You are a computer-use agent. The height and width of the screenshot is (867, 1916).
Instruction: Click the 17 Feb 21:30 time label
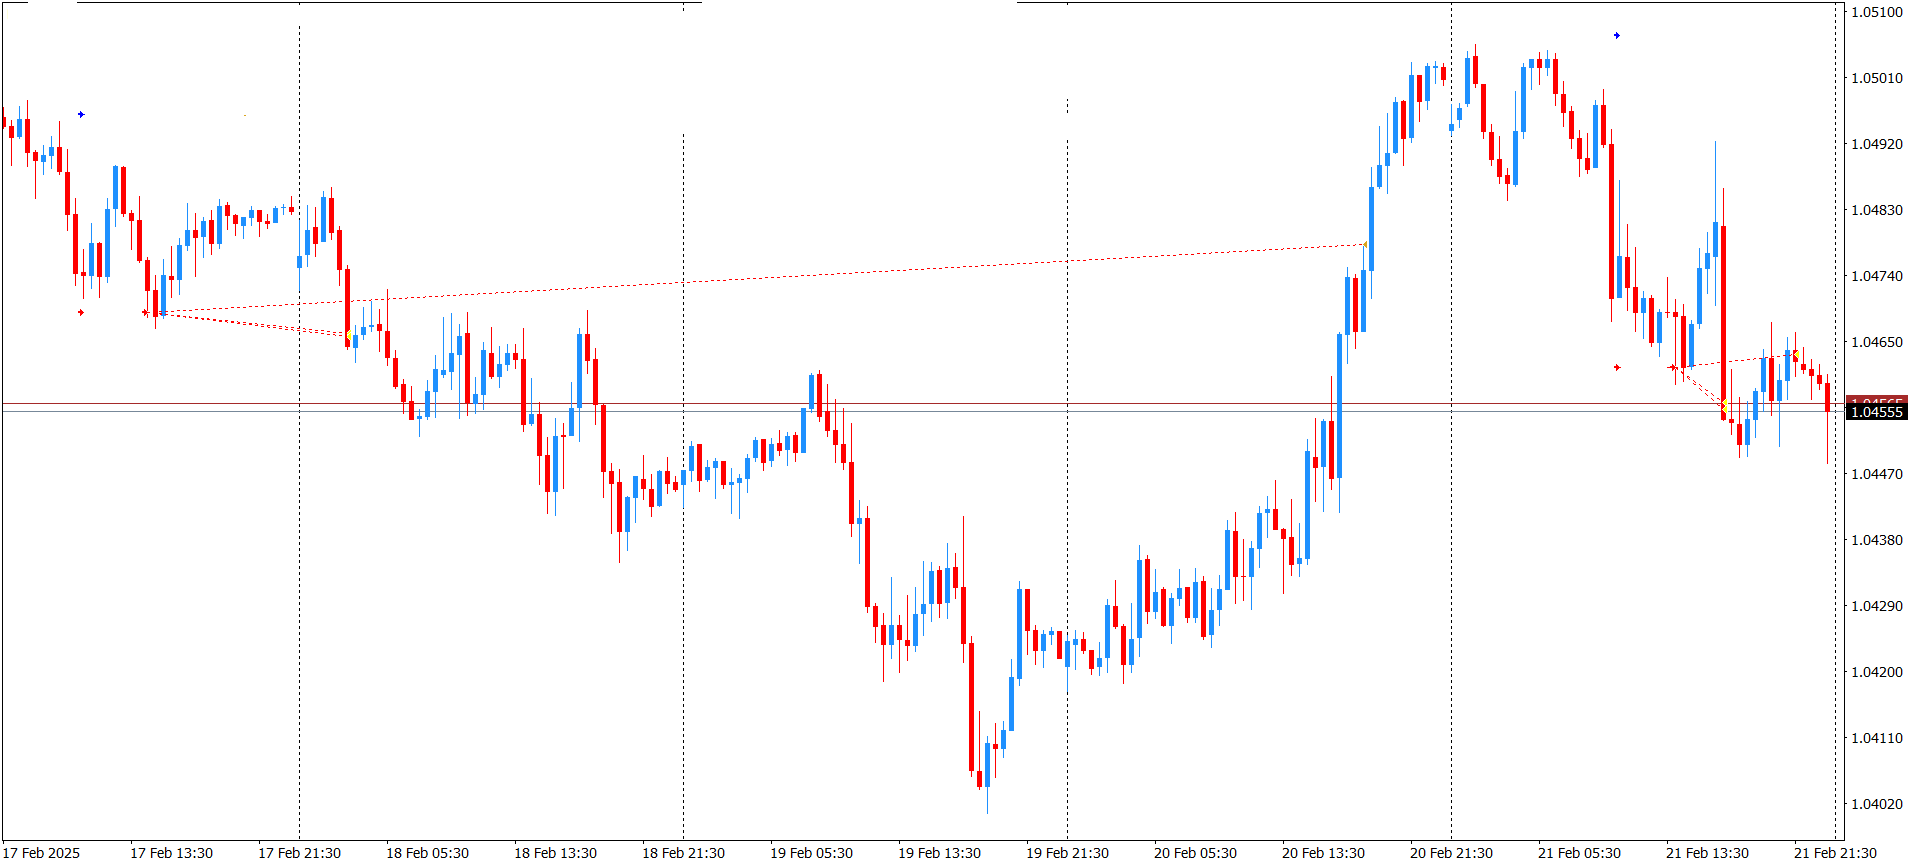coord(299,853)
